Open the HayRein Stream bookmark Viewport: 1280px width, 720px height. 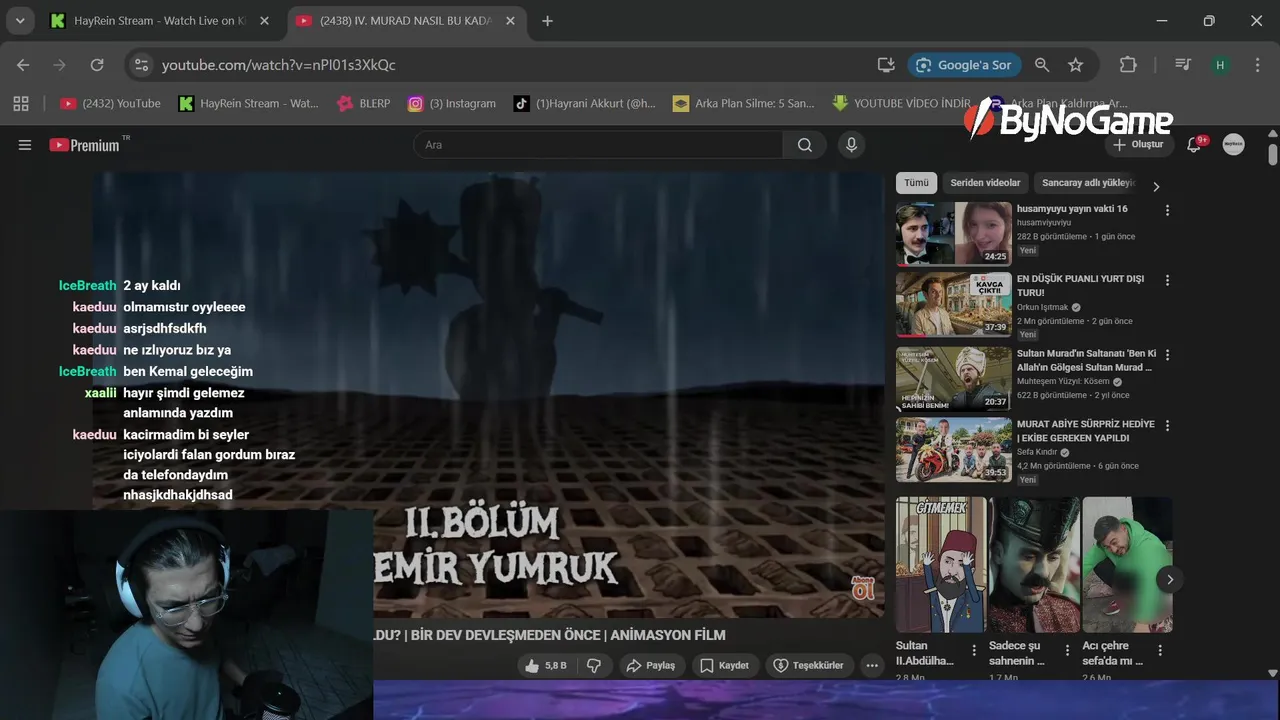click(x=249, y=103)
